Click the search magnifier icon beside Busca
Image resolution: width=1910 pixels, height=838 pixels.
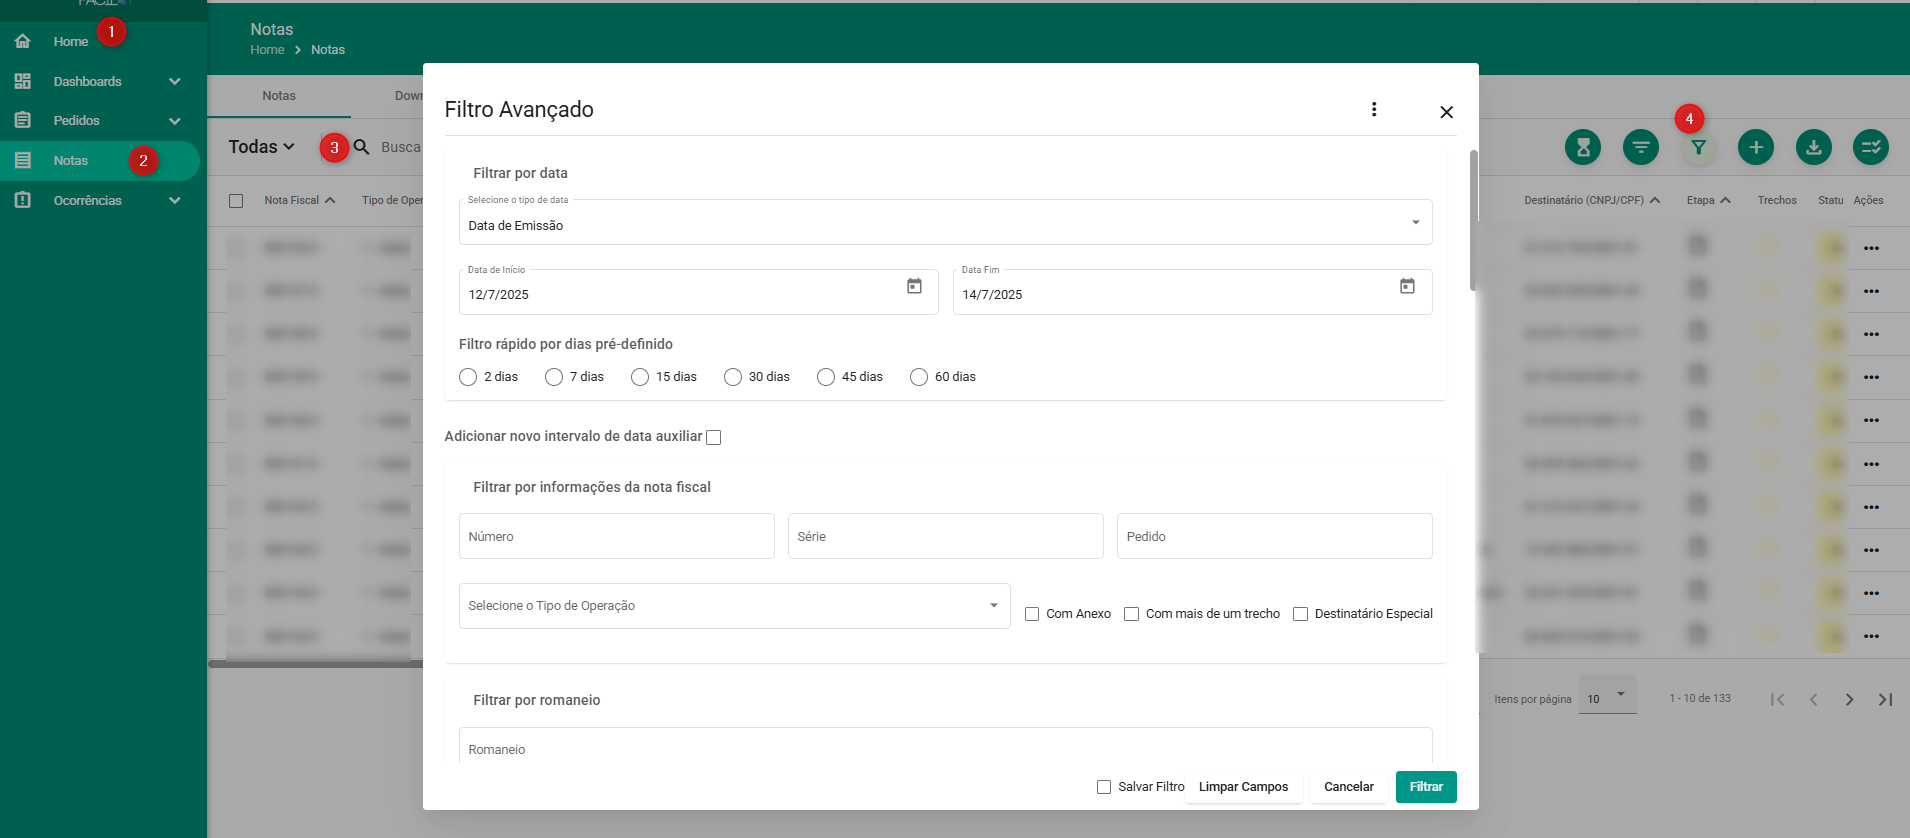(362, 147)
